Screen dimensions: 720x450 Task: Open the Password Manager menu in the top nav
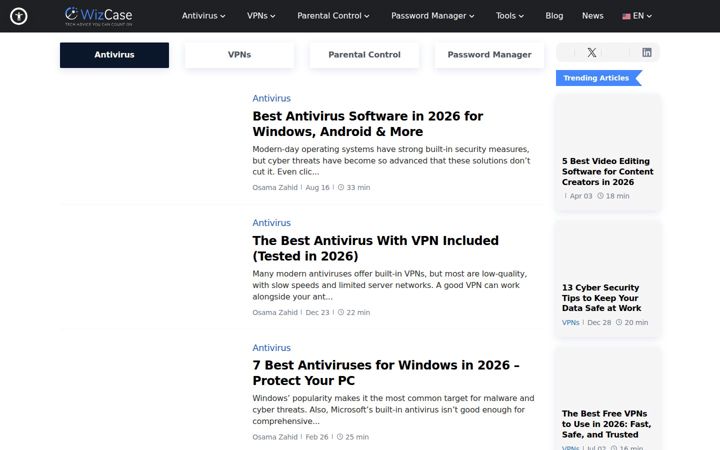pos(432,16)
